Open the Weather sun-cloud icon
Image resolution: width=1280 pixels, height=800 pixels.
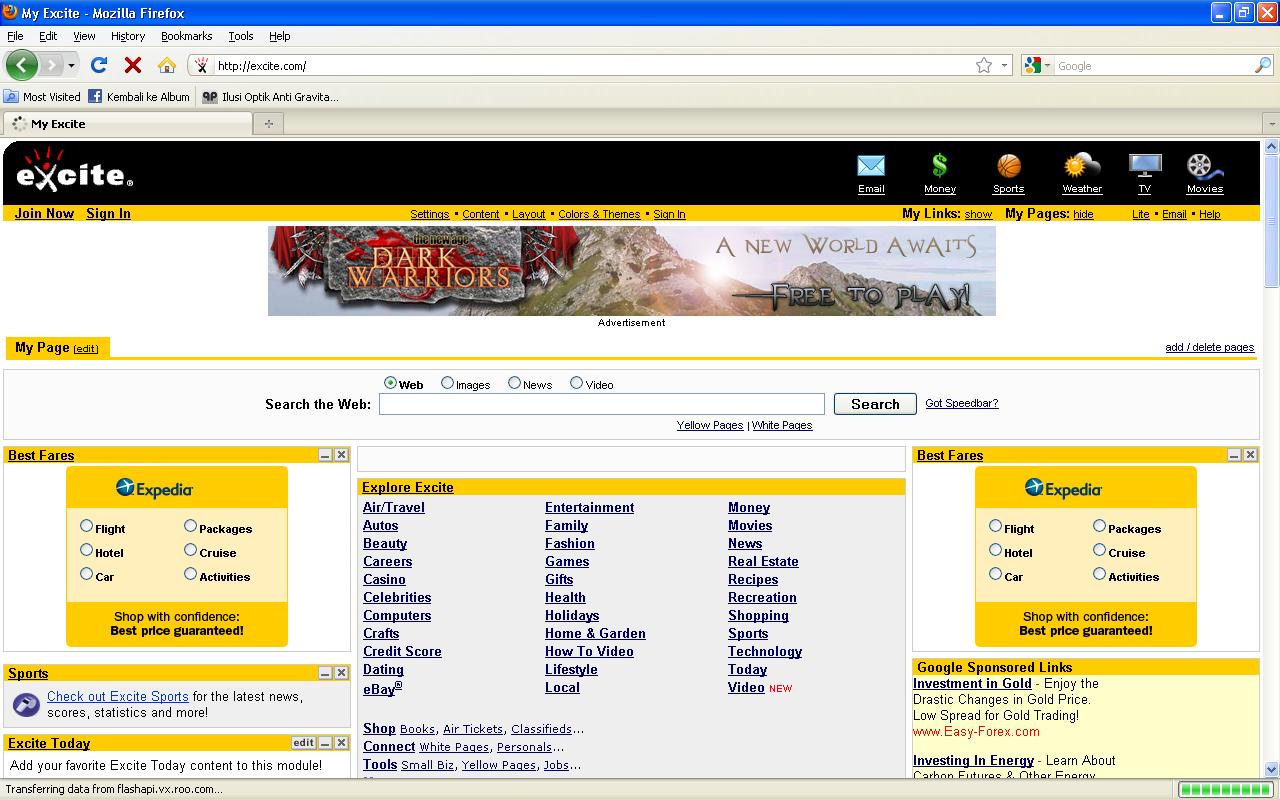pyautogui.click(x=1082, y=166)
